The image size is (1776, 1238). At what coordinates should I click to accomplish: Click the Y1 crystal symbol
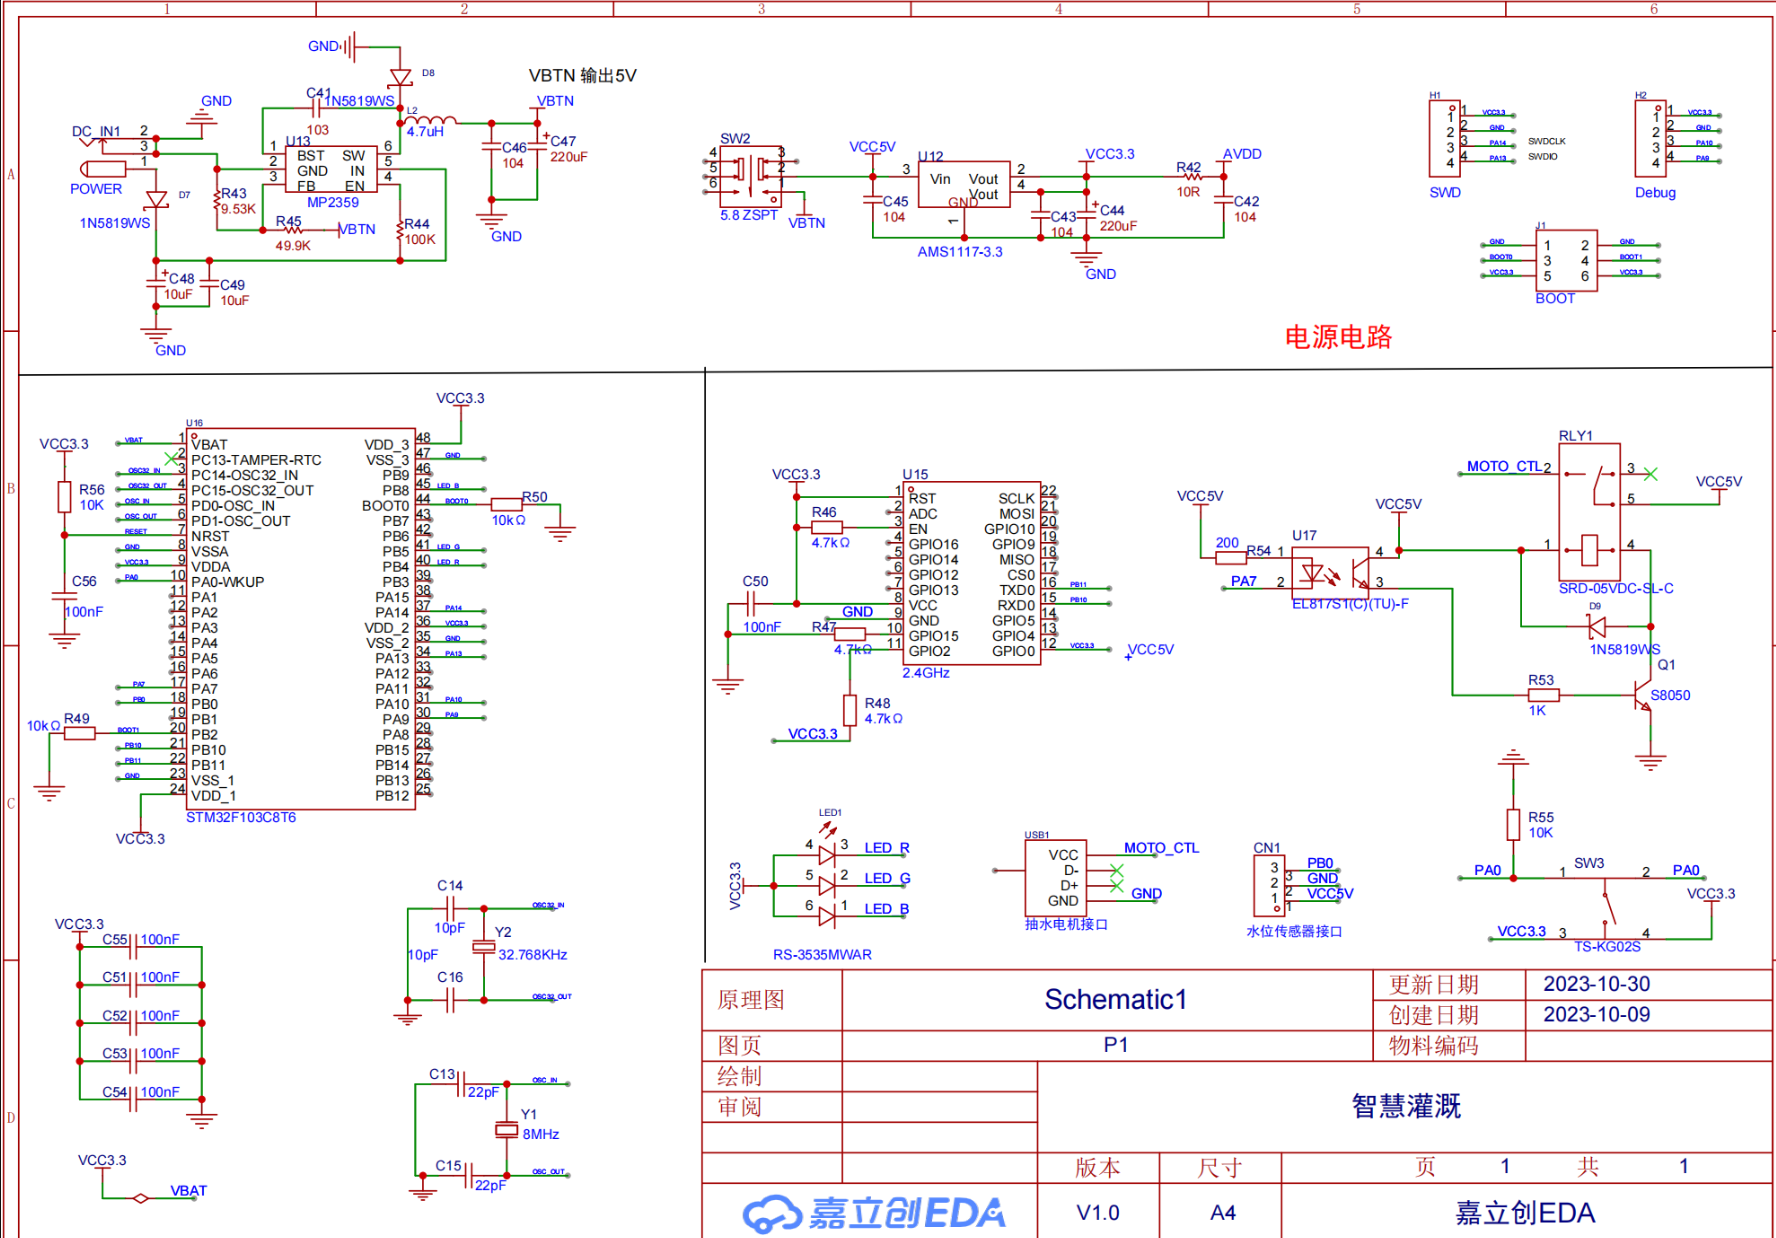click(507, 1131)
